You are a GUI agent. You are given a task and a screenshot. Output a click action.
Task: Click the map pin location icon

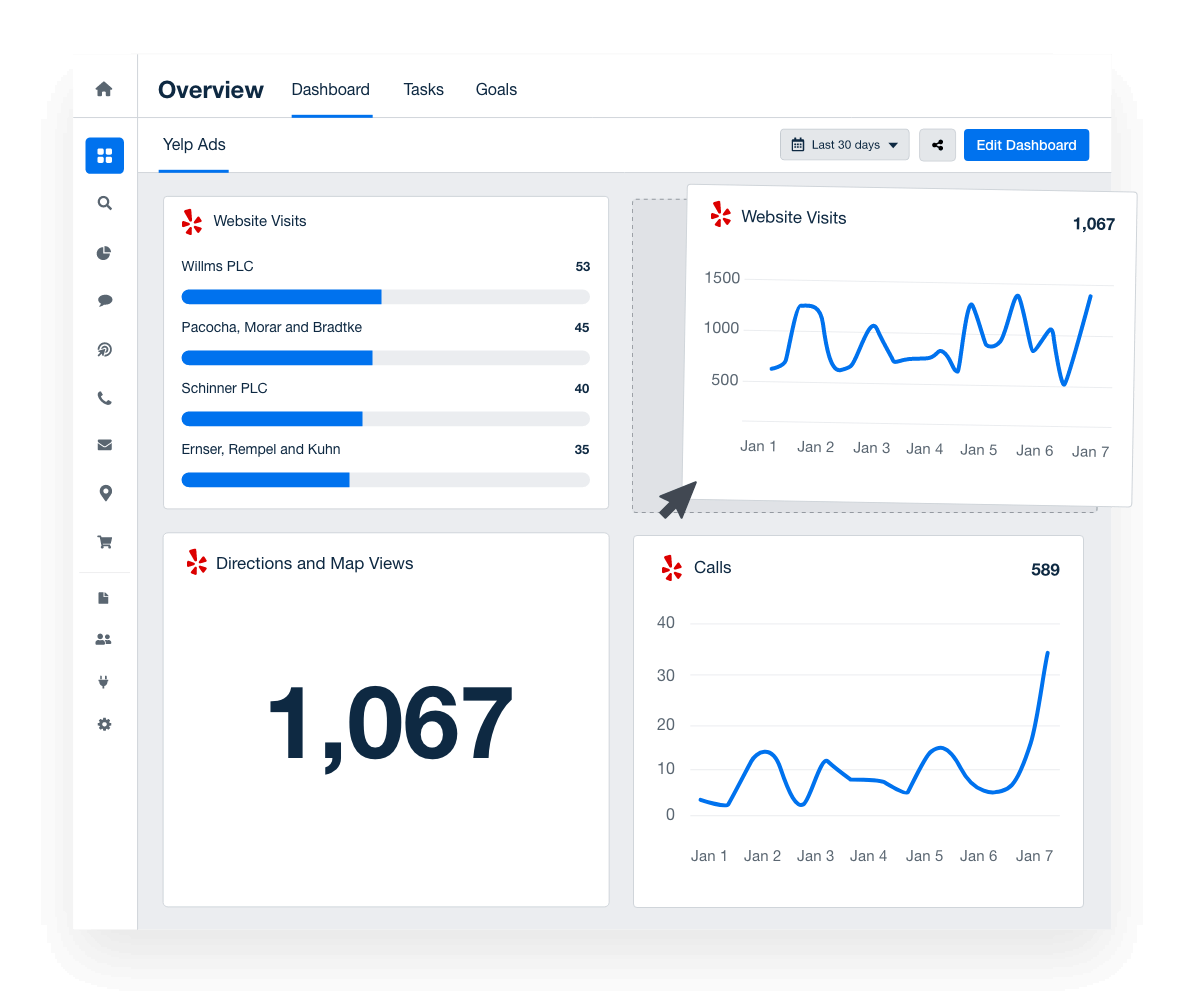coord(105,493)
